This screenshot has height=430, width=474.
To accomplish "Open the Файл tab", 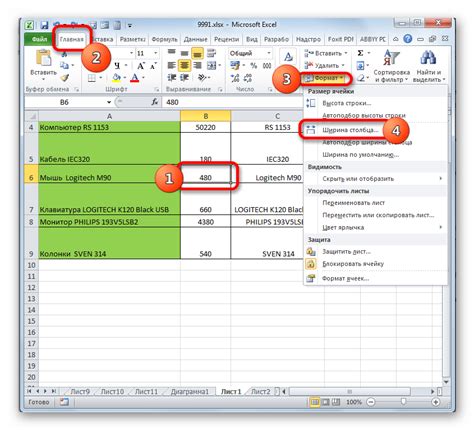I will click(39, 39).
